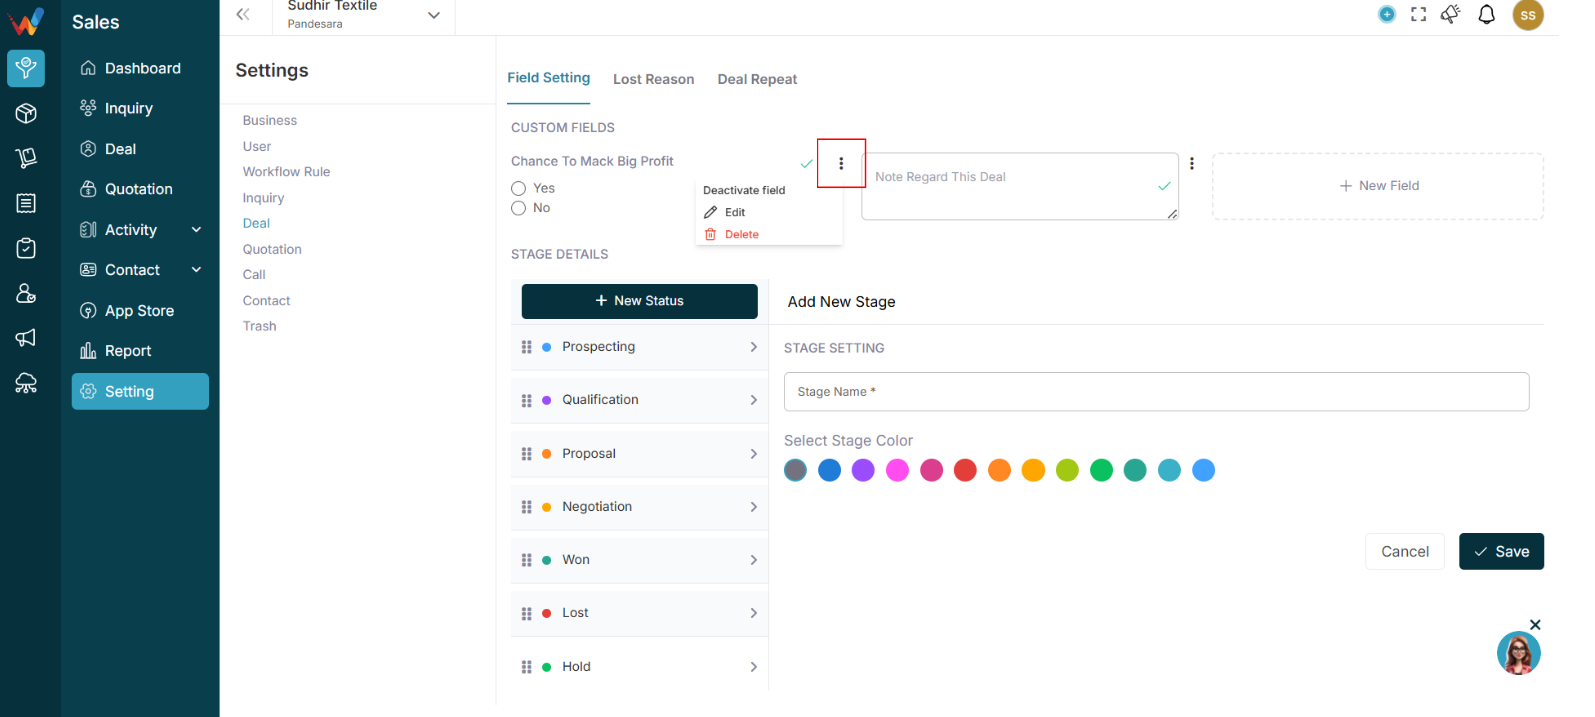Choose Deactivate field from the menu
Image resolution: width=1595 pixels, height=717 pixels.
744,190
